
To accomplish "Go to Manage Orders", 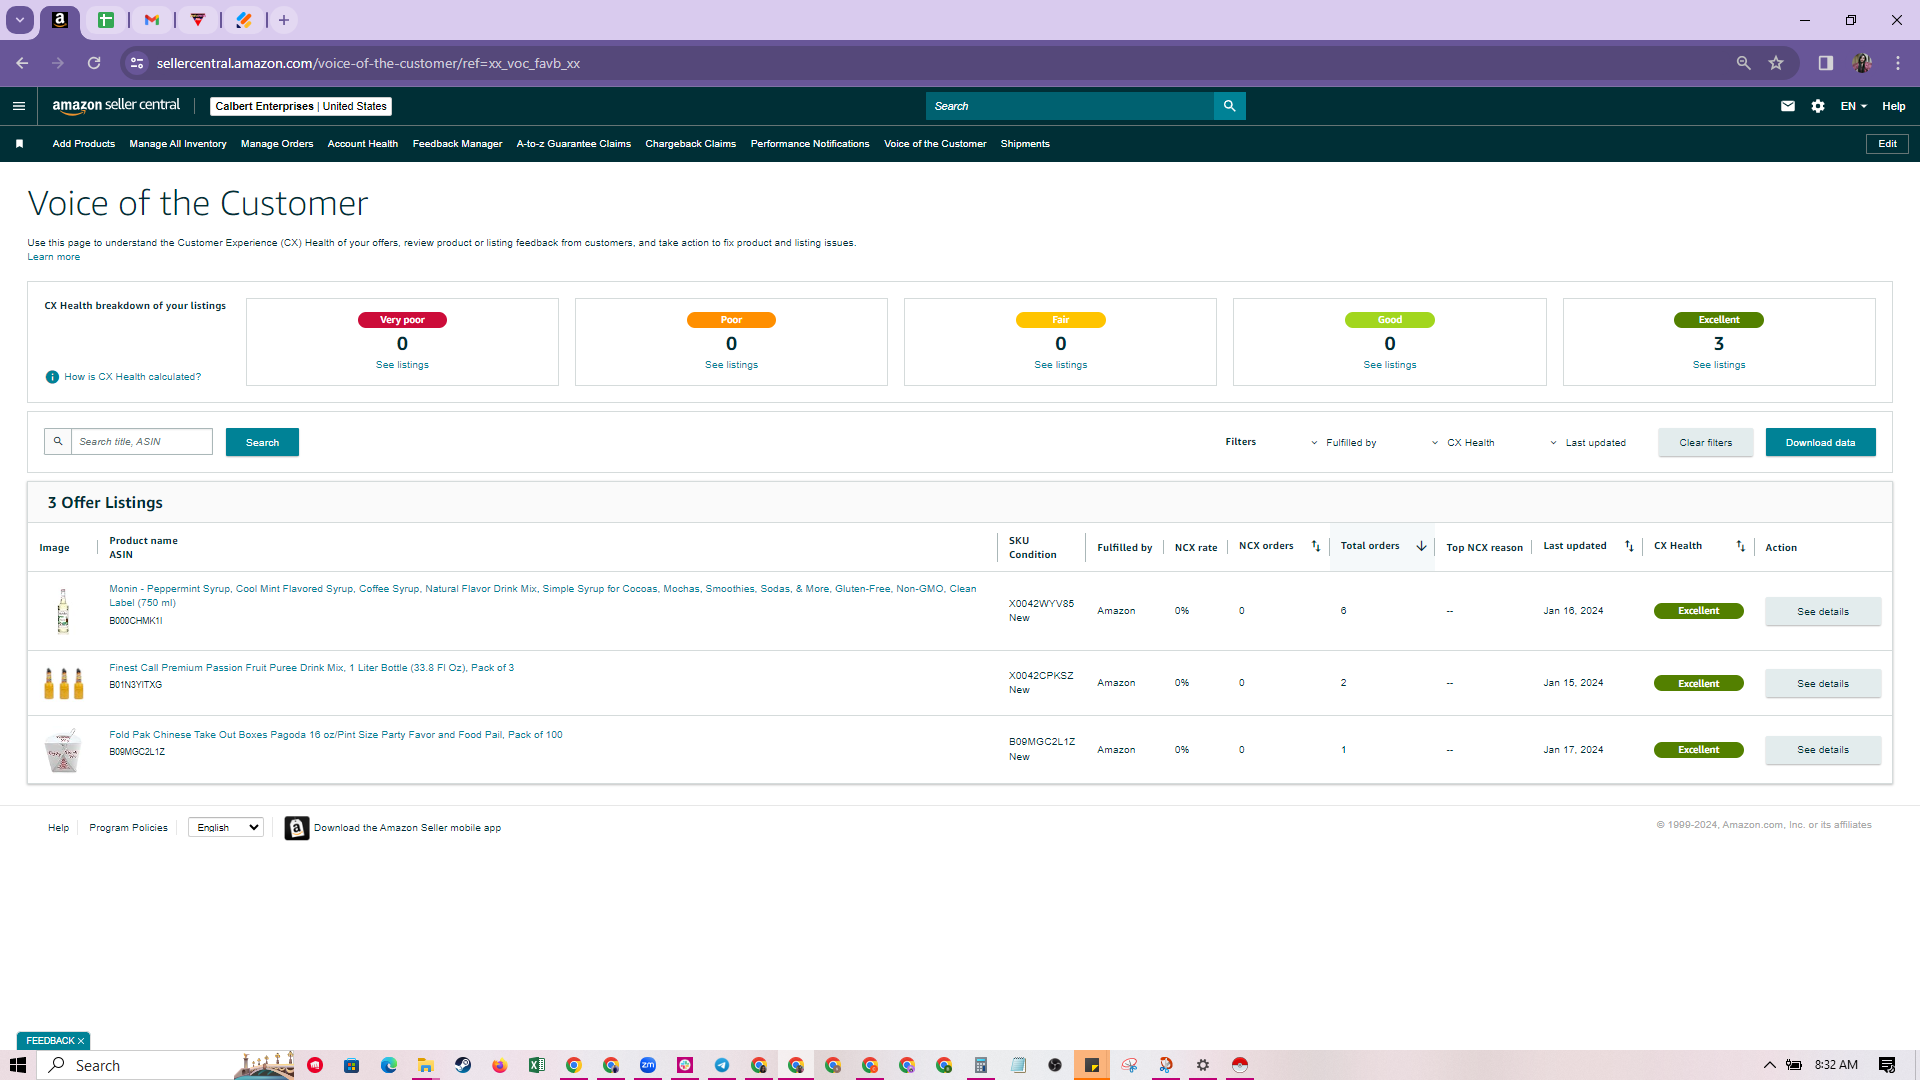I will pyautogui.click(x=277, y=144).
